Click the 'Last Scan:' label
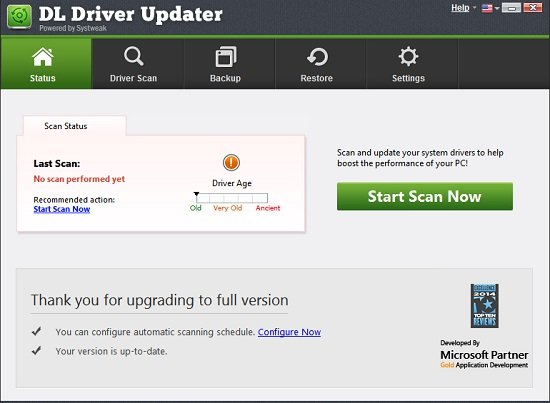This screenshot has height=403, width=550. (x=57, y=163)
